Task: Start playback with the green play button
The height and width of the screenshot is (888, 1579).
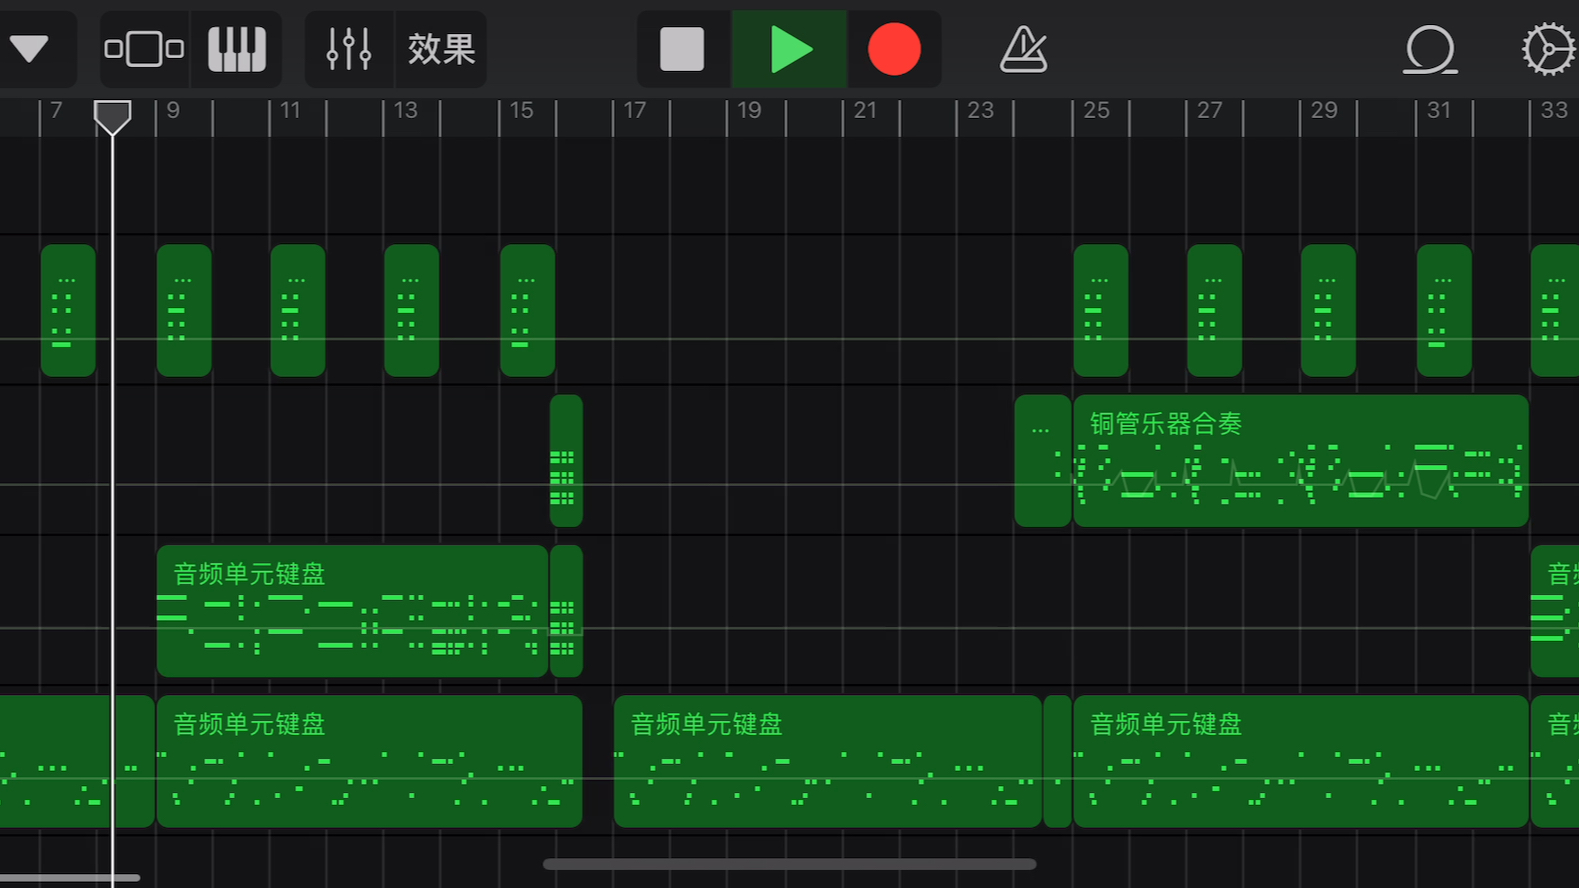Action: [x=791, y=49]
